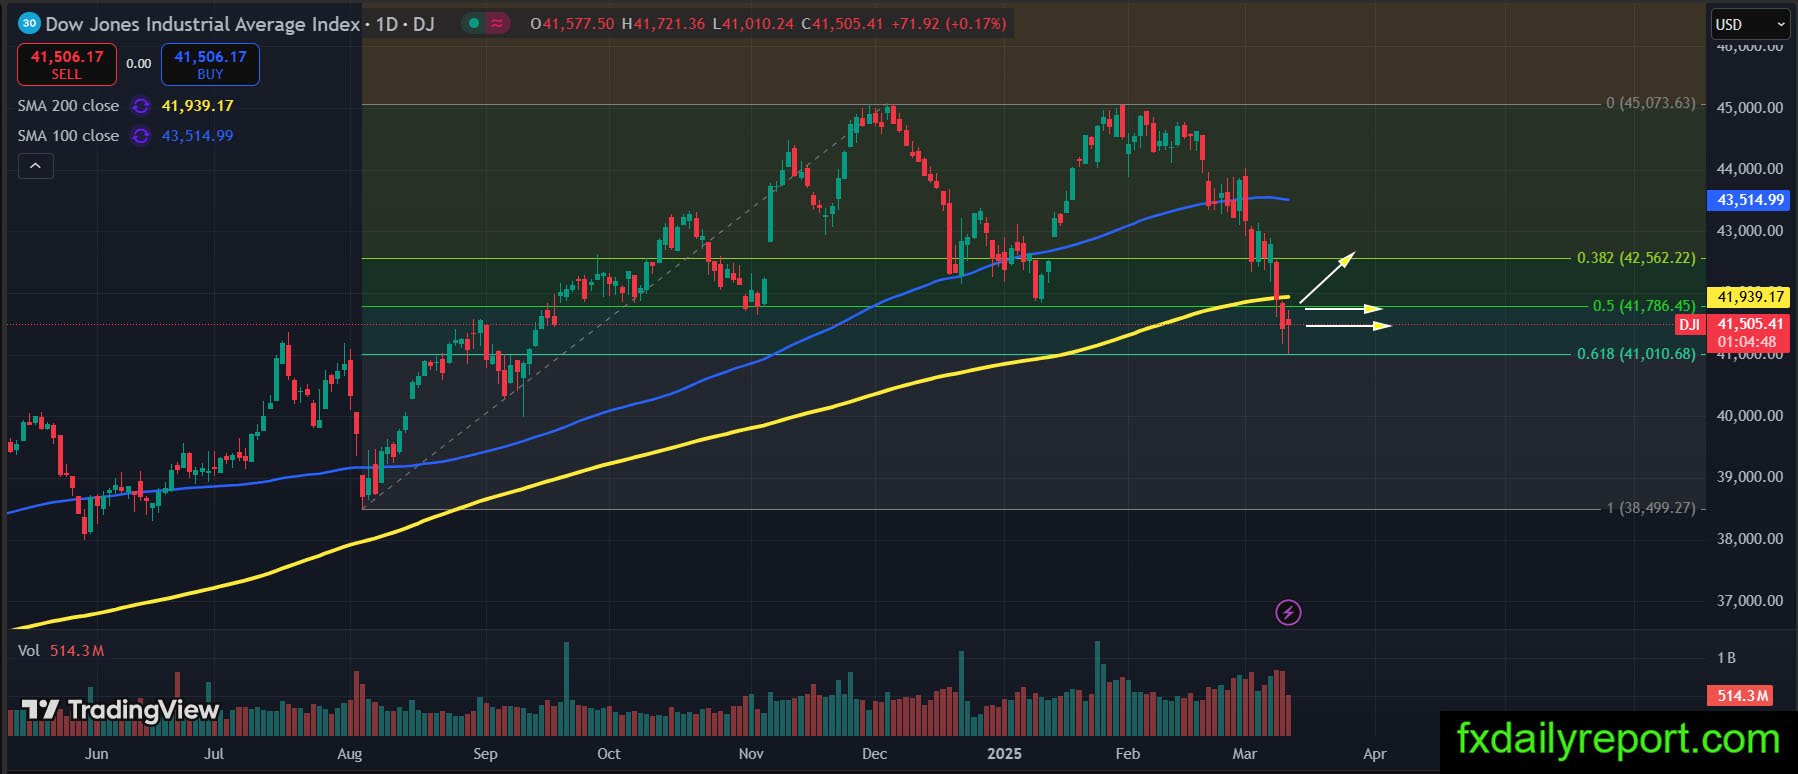Click the 38,000.00 price scale label
1798x774 pixels.
pos(1750,539)
